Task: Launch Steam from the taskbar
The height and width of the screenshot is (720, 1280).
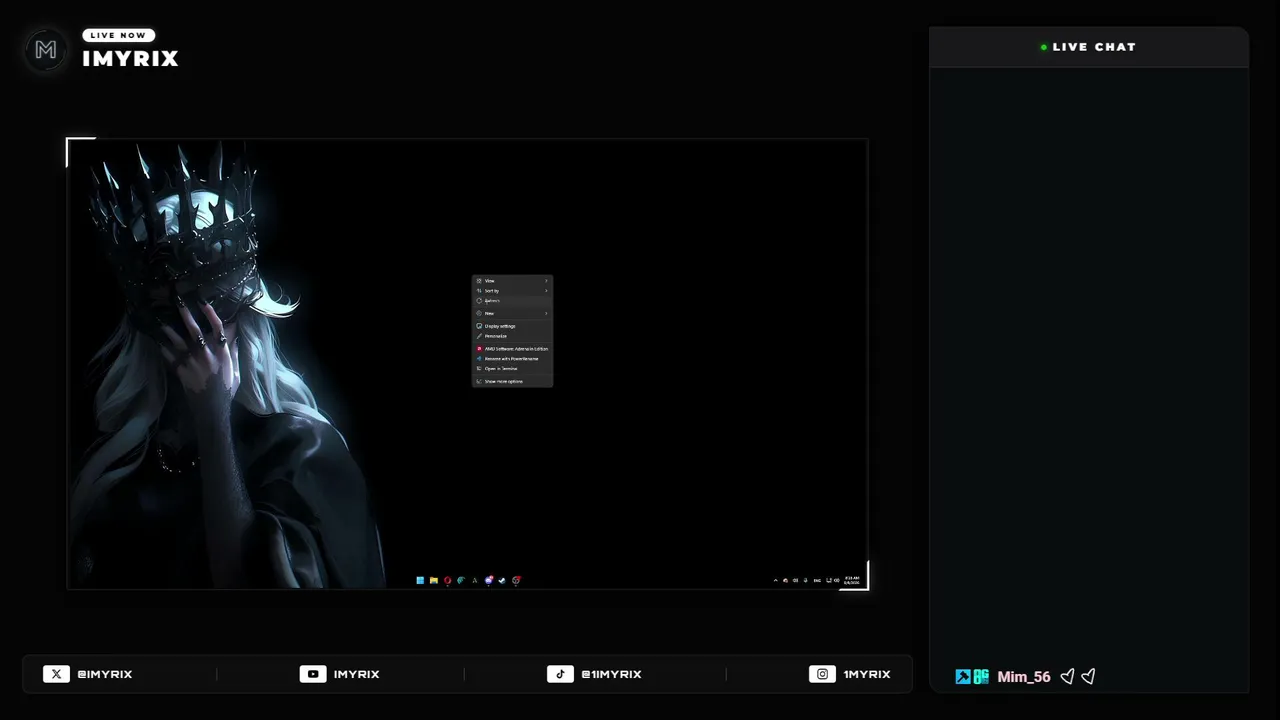Action: point(502,580)
